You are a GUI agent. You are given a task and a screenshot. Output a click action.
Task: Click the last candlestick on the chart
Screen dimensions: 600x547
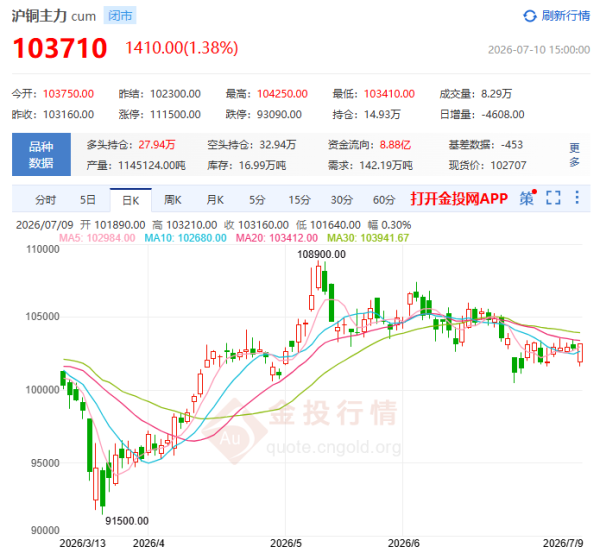coord(580,353)
